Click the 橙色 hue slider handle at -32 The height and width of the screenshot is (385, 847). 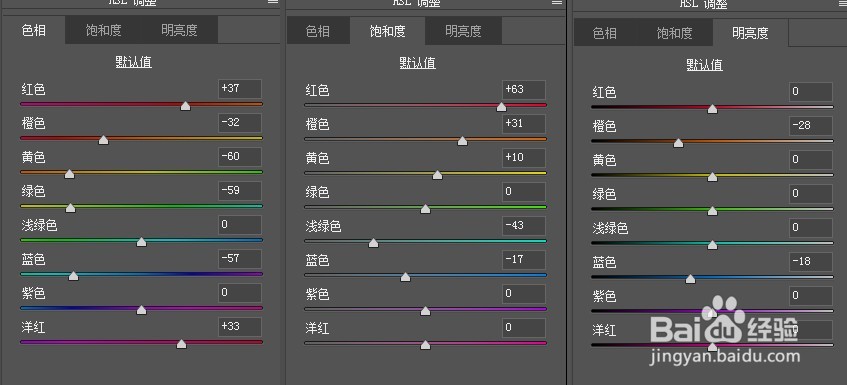[103, 140]
